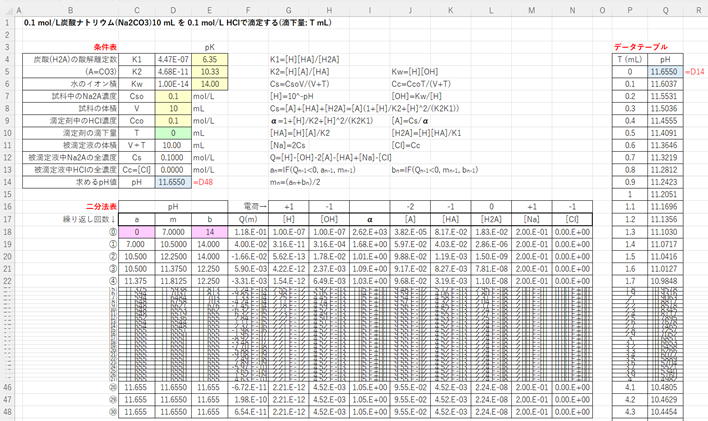Select the yellow Cco HCl concentration cell
This screenshot has height=421, width=708.
173,121
